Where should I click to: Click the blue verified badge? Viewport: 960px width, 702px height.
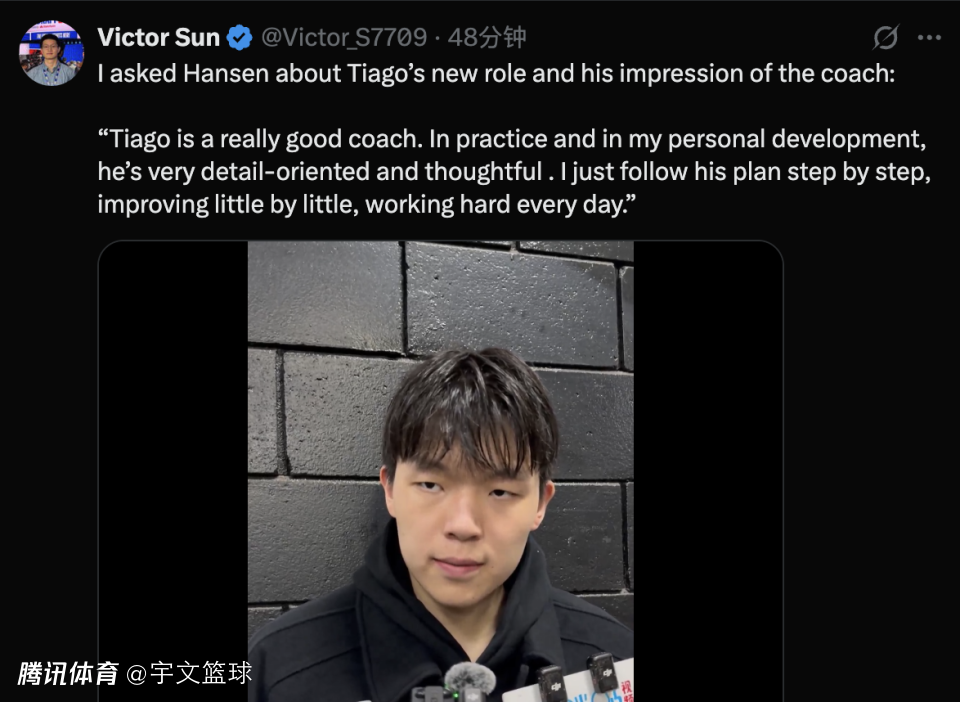(x=239, y=38)
